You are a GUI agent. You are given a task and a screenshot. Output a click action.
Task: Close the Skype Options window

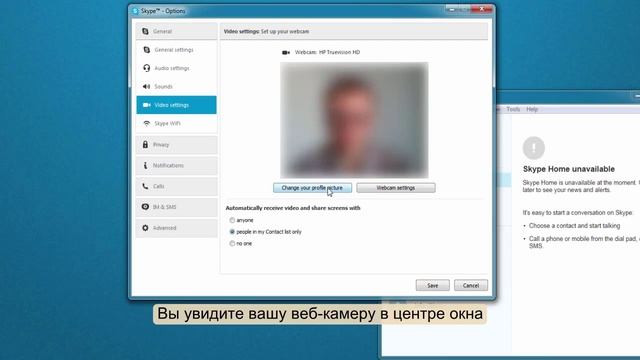pyautogui.click(x=482, y=9)
